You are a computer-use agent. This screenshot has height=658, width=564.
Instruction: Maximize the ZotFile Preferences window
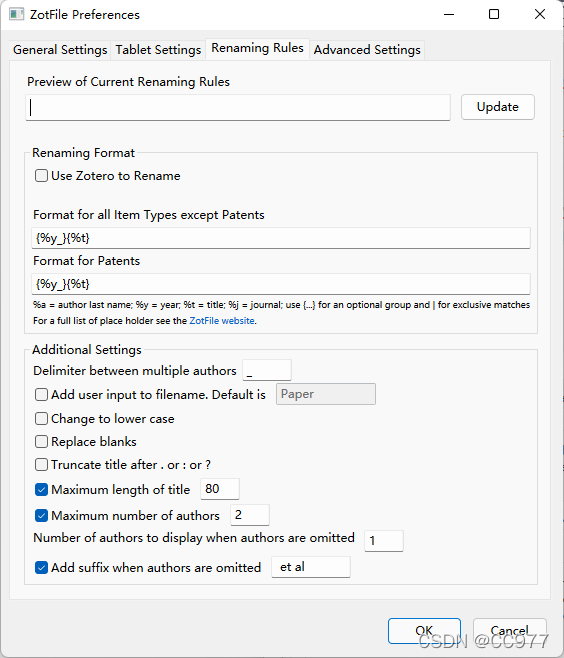click(494, 14)
